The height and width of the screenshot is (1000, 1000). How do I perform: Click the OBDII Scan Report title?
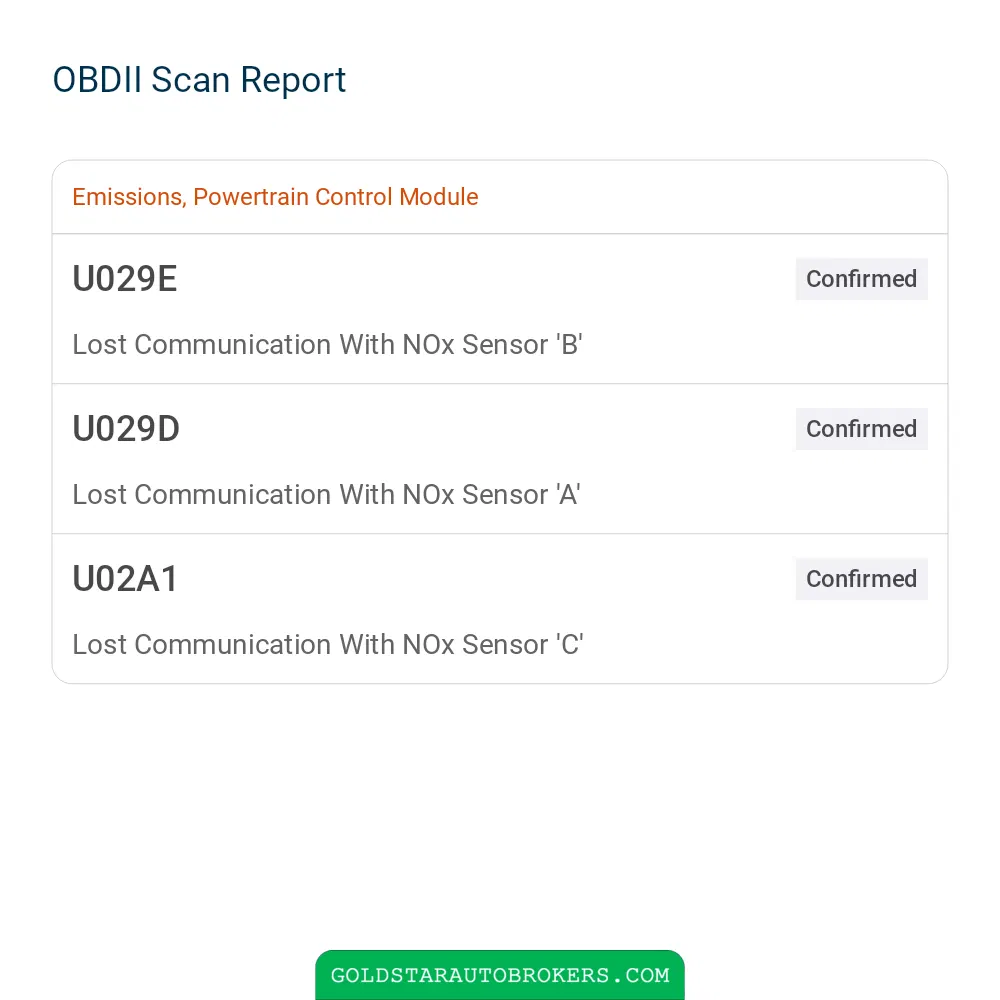coord(199,80)
